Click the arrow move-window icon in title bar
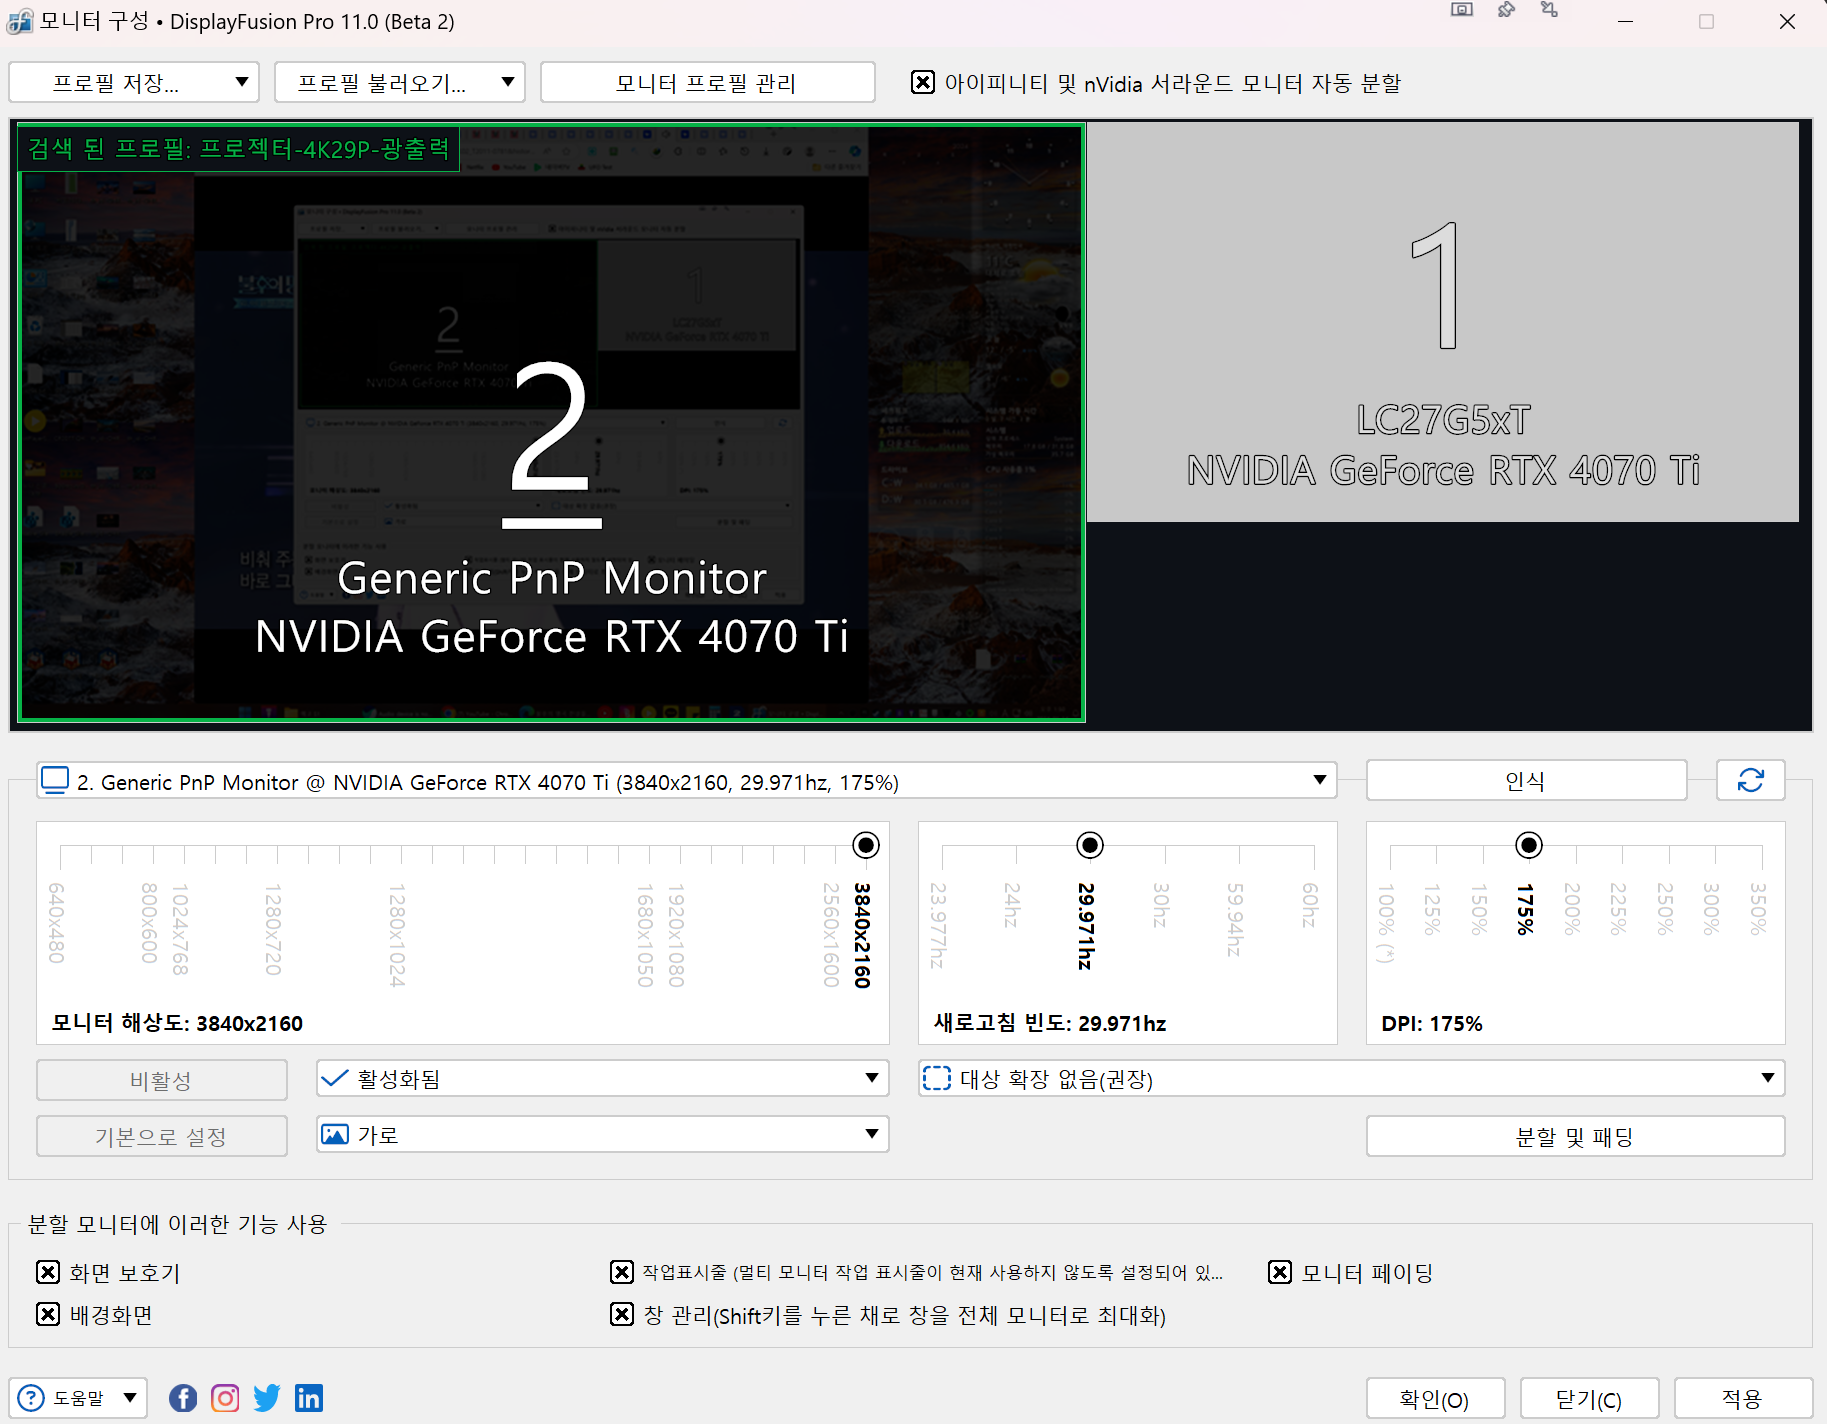1827x1424 pixels. pos(1549,10)
